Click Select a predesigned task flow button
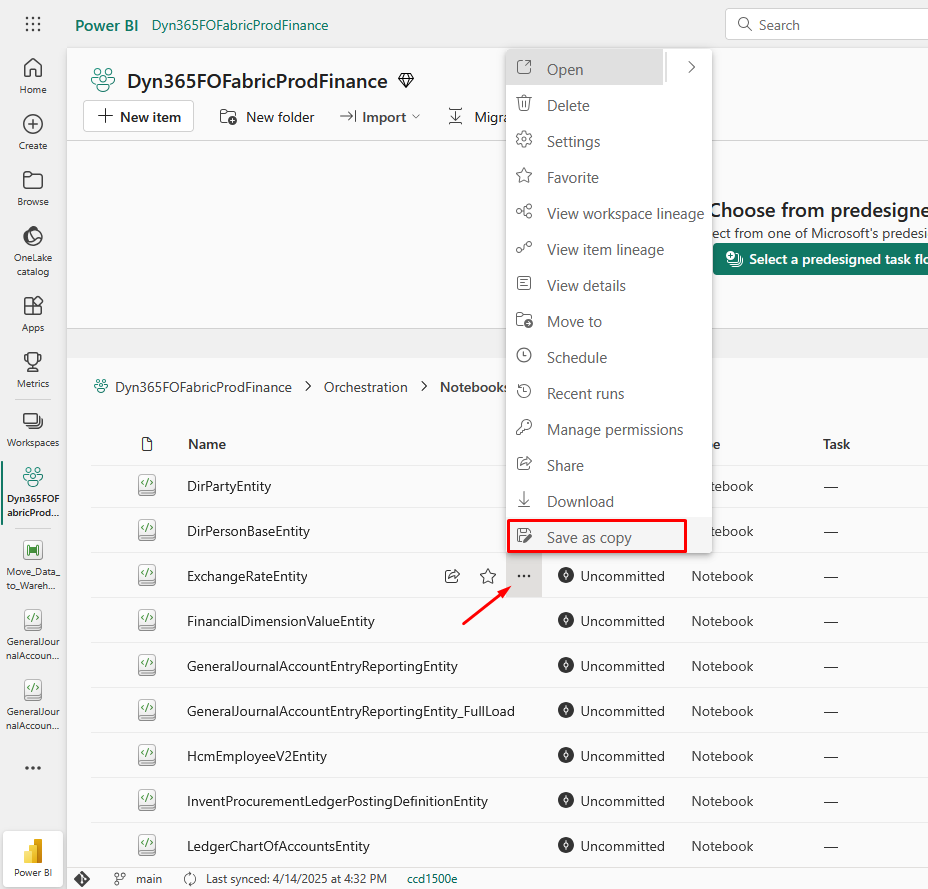 click(x=820, y=259)
